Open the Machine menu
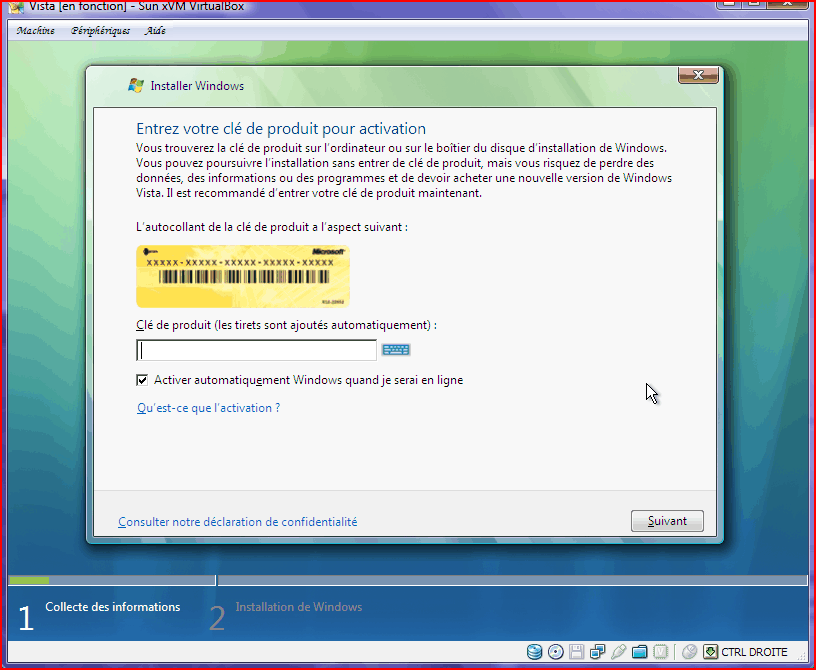This screenshot has width=816, height=670. click(x=35, y=31)
